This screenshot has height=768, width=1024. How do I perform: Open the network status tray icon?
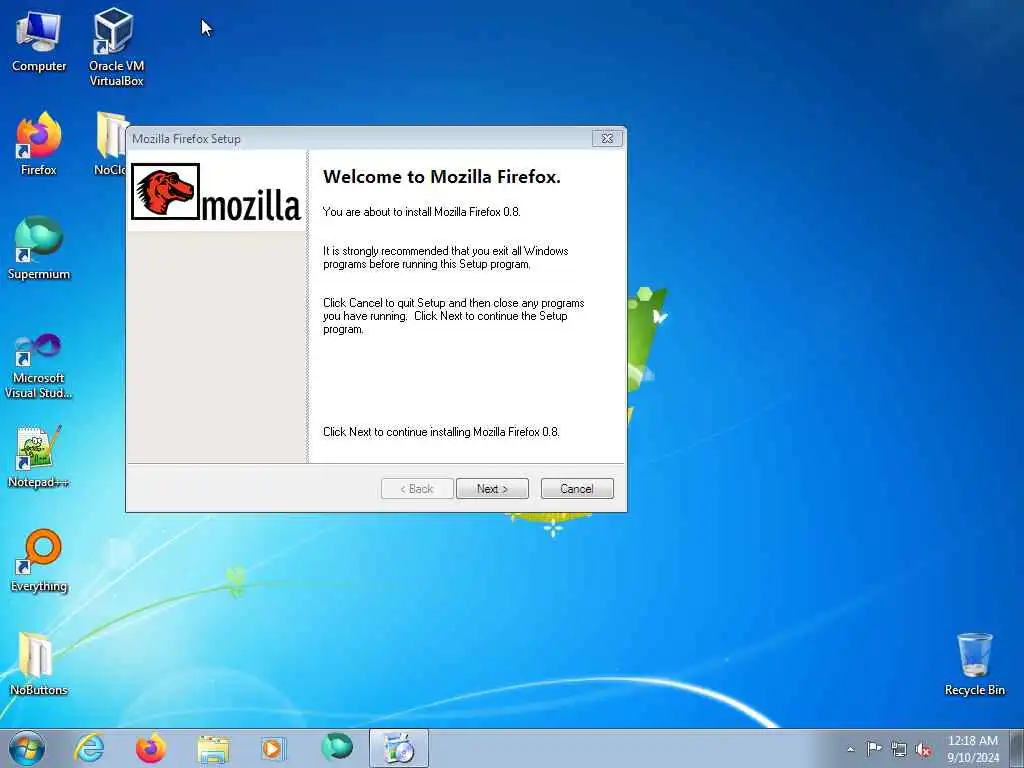tap(899, 749)
